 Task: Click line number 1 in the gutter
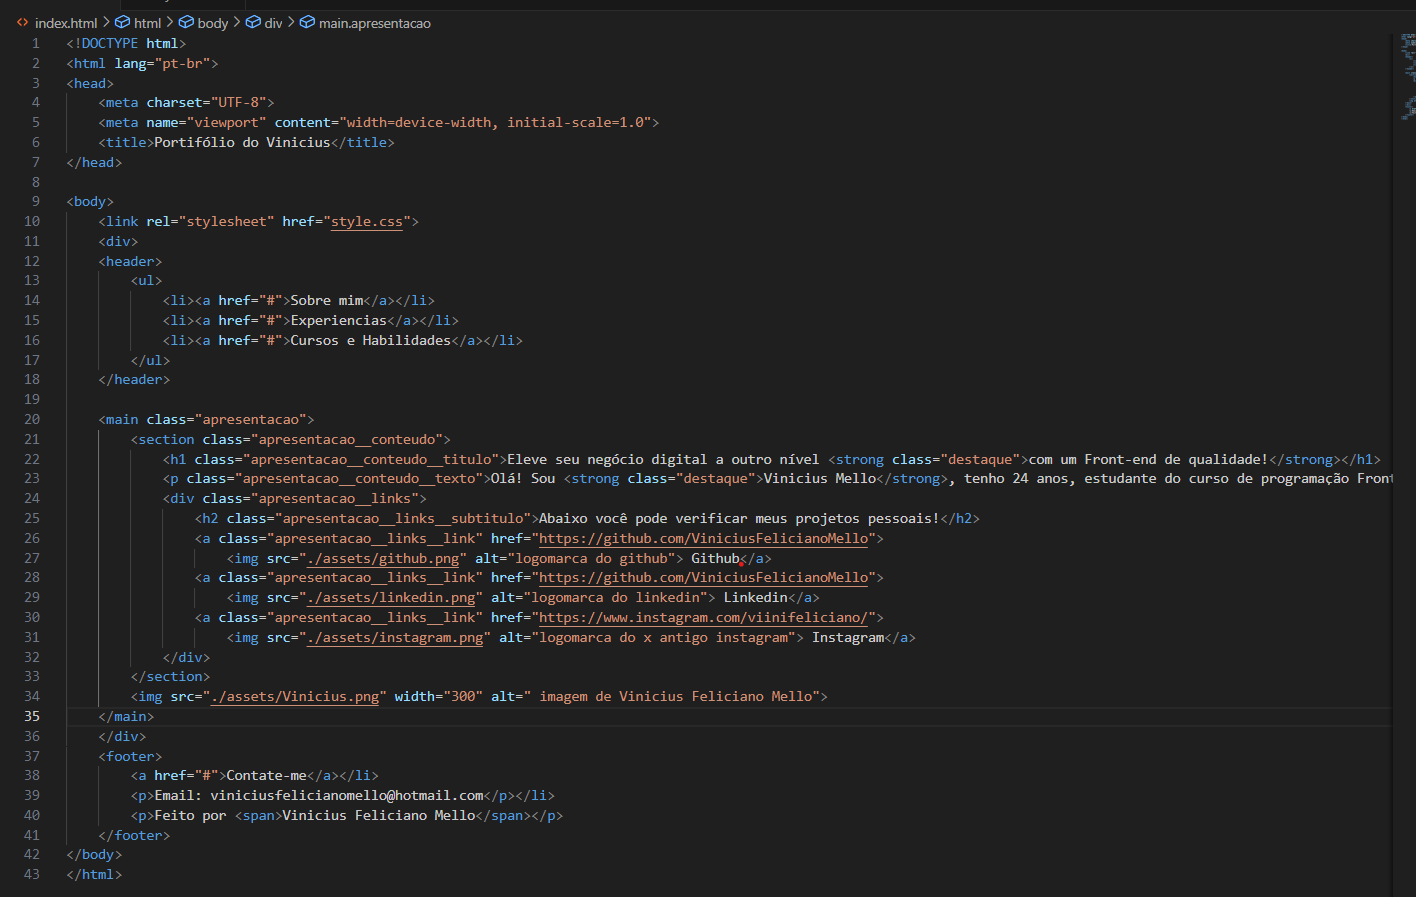[36, 44]
